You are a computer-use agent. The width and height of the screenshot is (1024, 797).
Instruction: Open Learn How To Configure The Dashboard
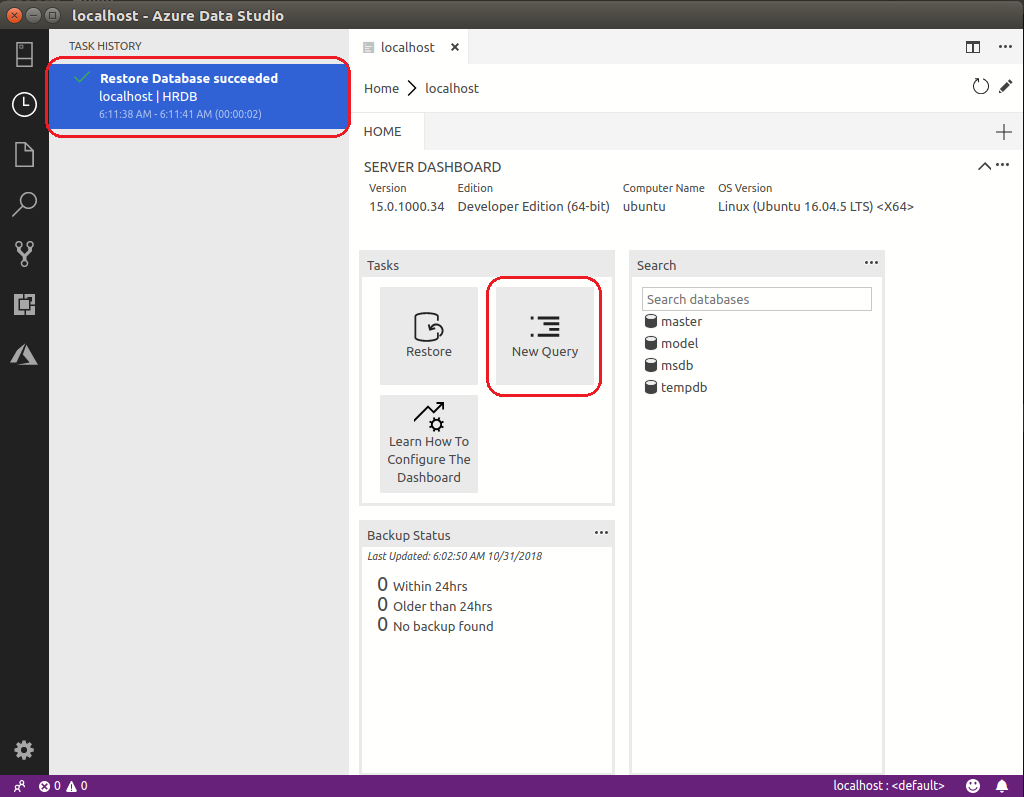428,444
